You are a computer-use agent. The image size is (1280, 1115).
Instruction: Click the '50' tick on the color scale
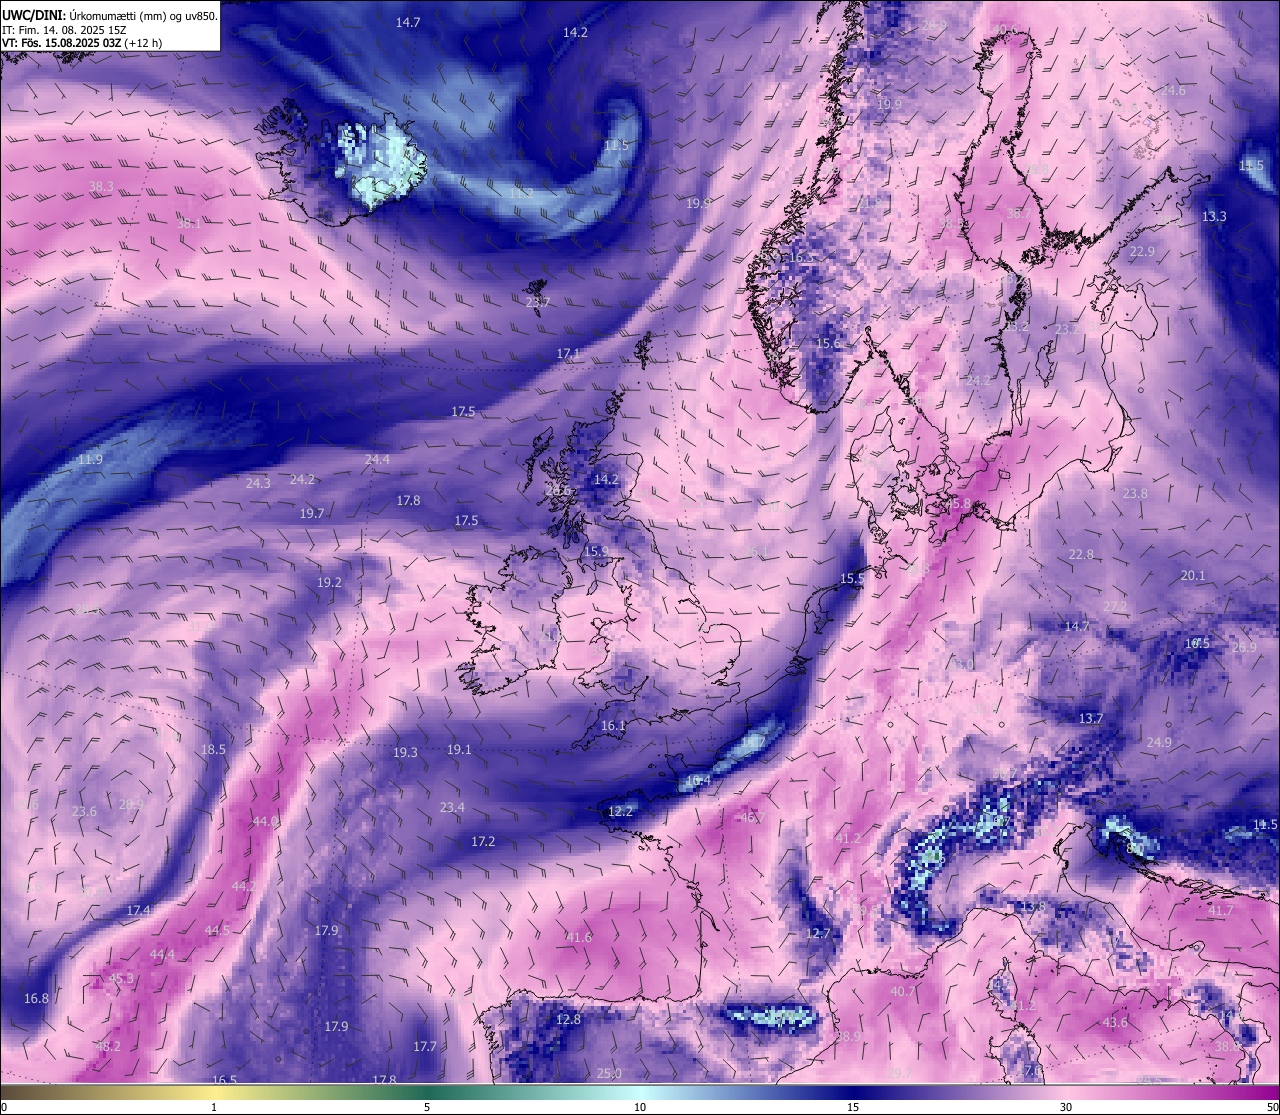tap(1272, 1106)
